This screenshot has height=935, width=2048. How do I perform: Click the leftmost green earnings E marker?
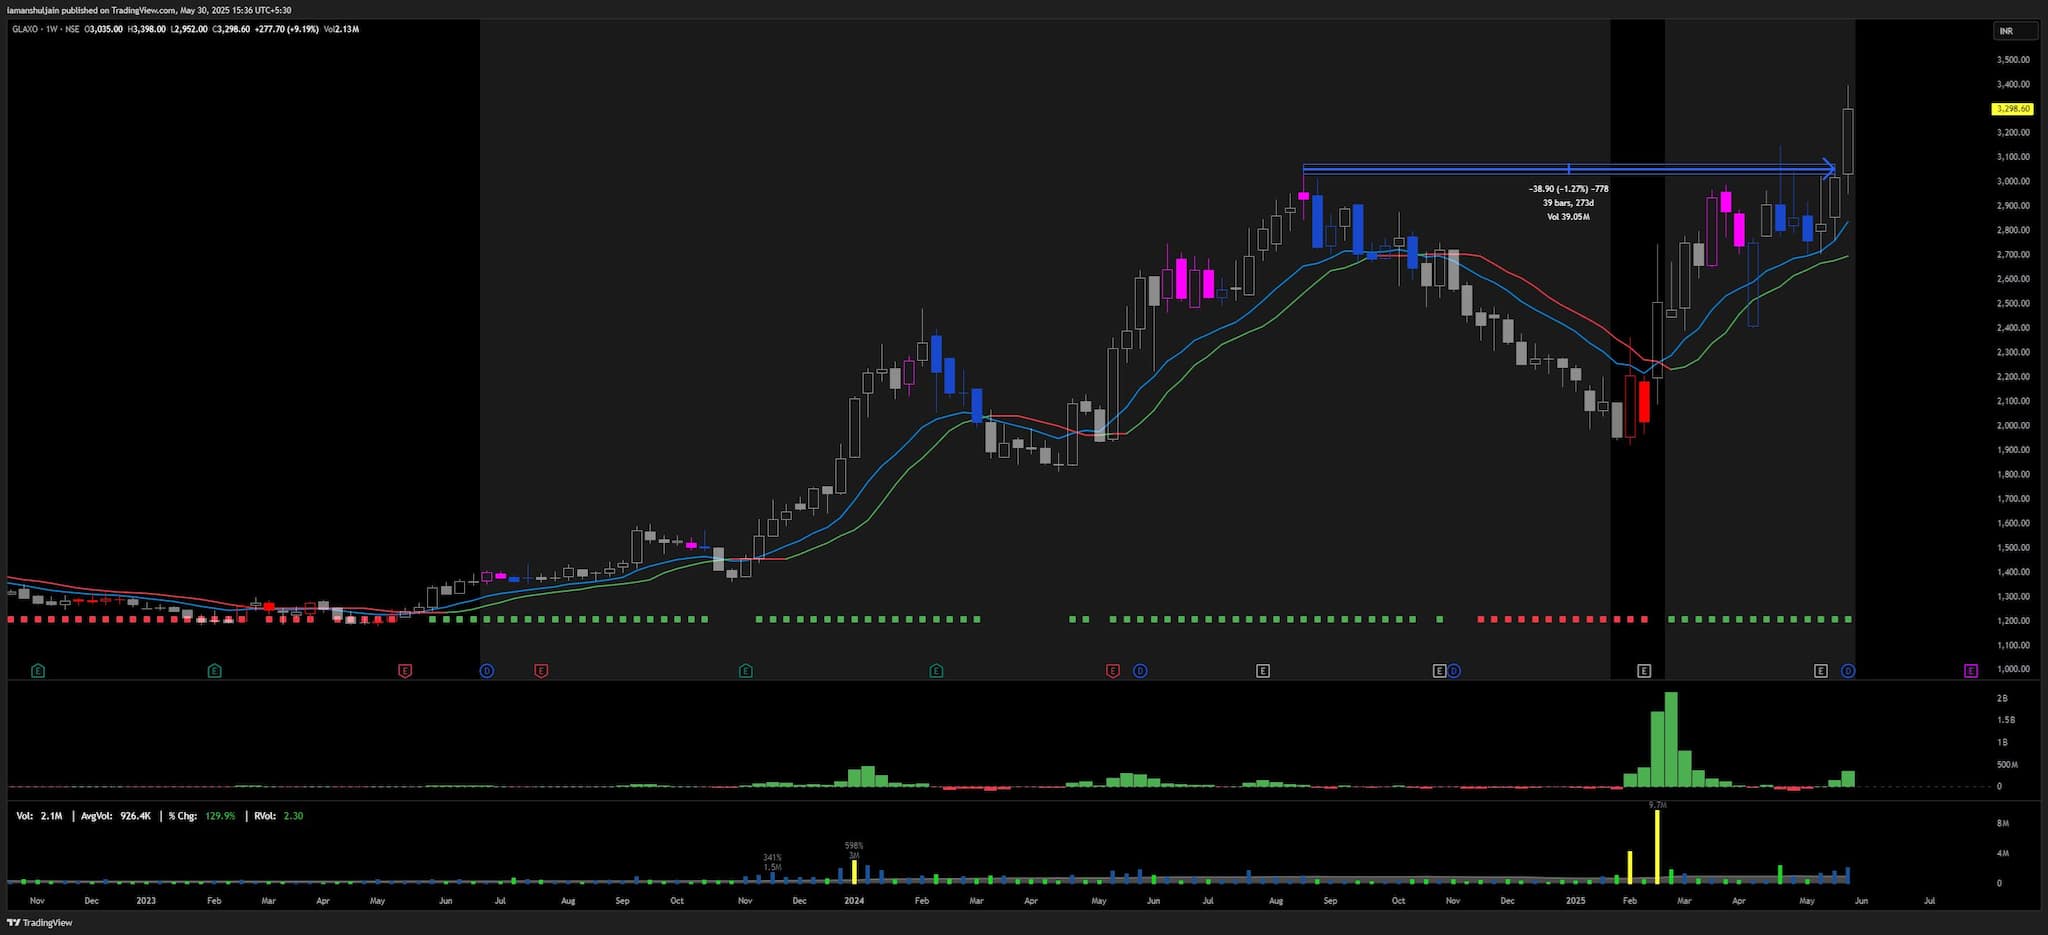38,671
